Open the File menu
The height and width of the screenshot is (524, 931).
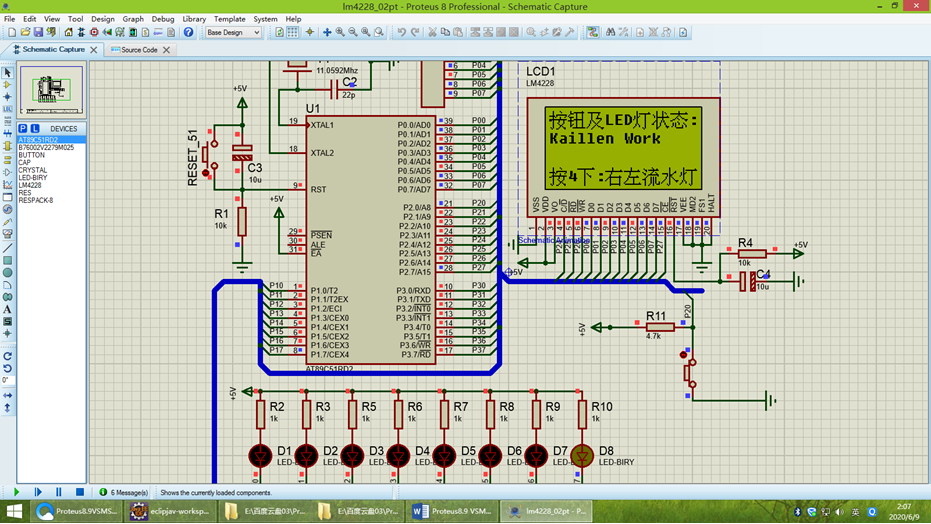[x=10, y=19]
